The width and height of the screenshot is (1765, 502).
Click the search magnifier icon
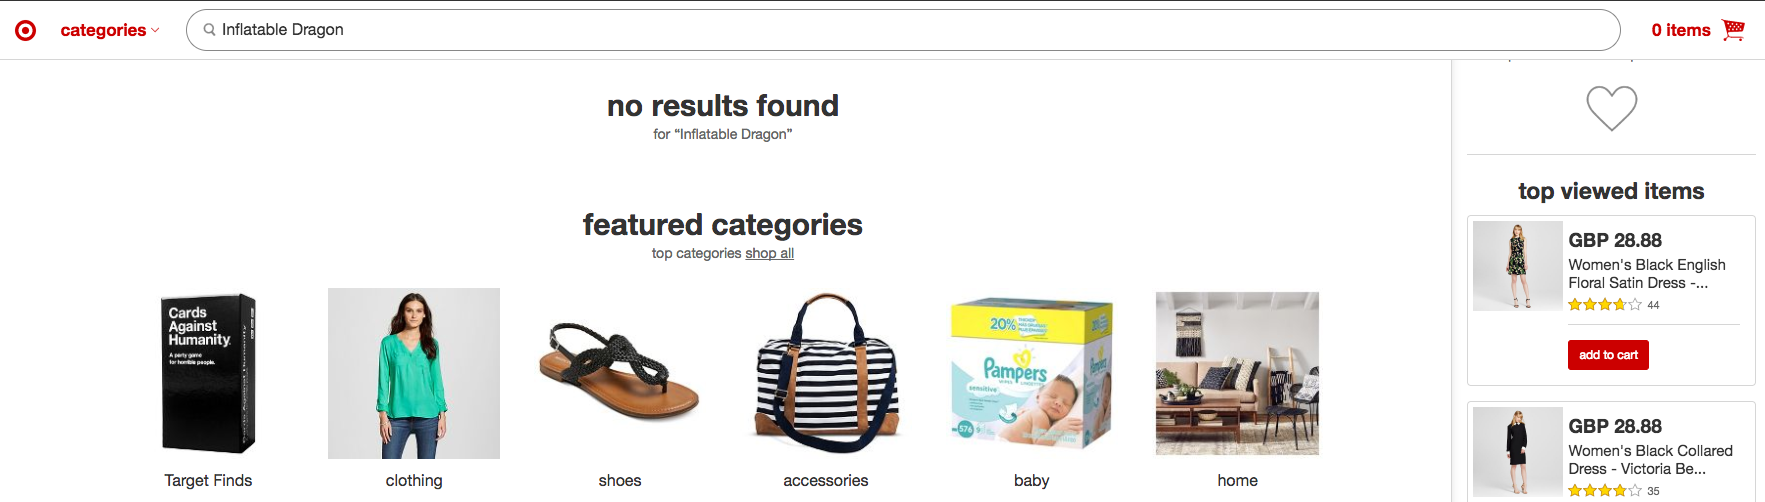[209, 30]
